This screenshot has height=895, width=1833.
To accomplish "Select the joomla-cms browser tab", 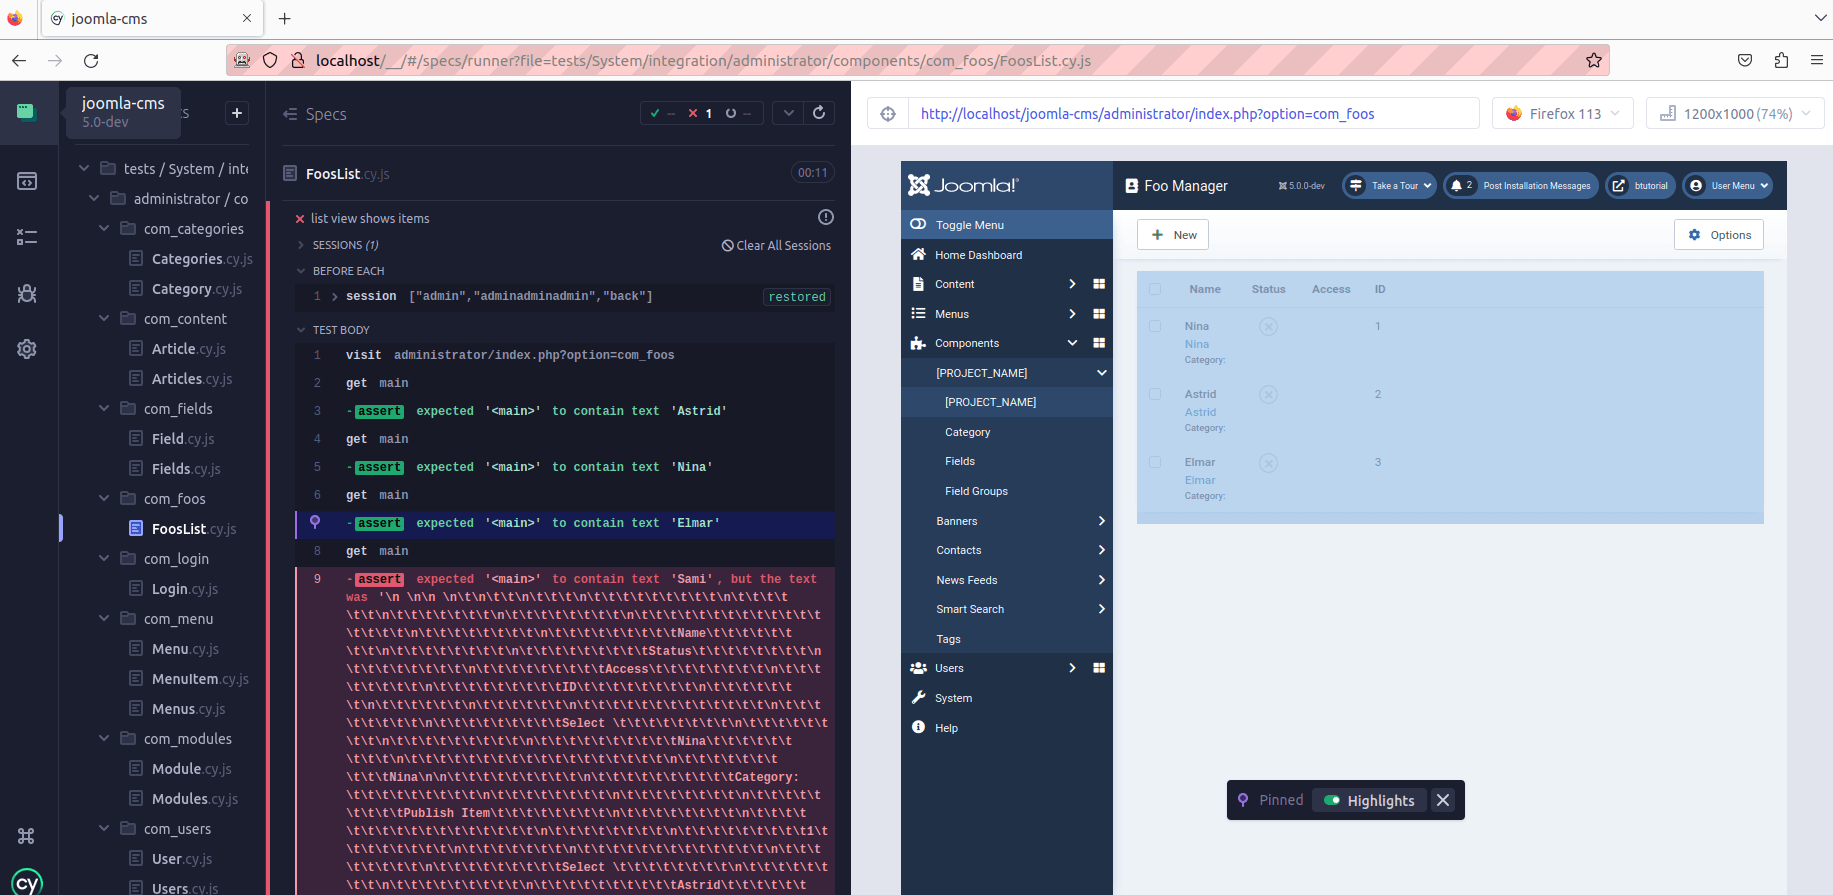I will (x=152, y=18).
